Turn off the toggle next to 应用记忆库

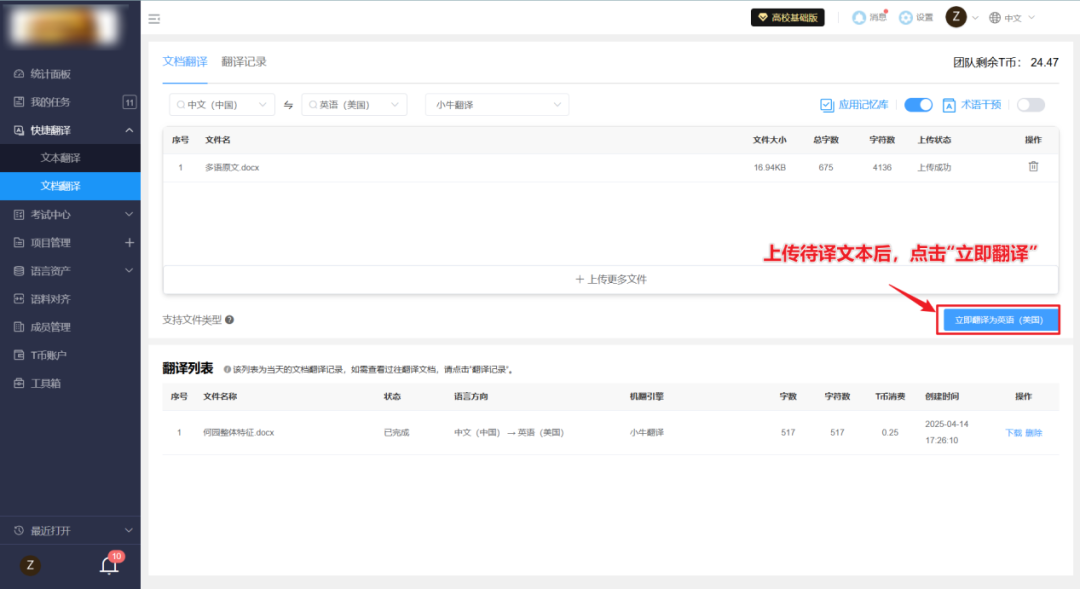[917, 104]
